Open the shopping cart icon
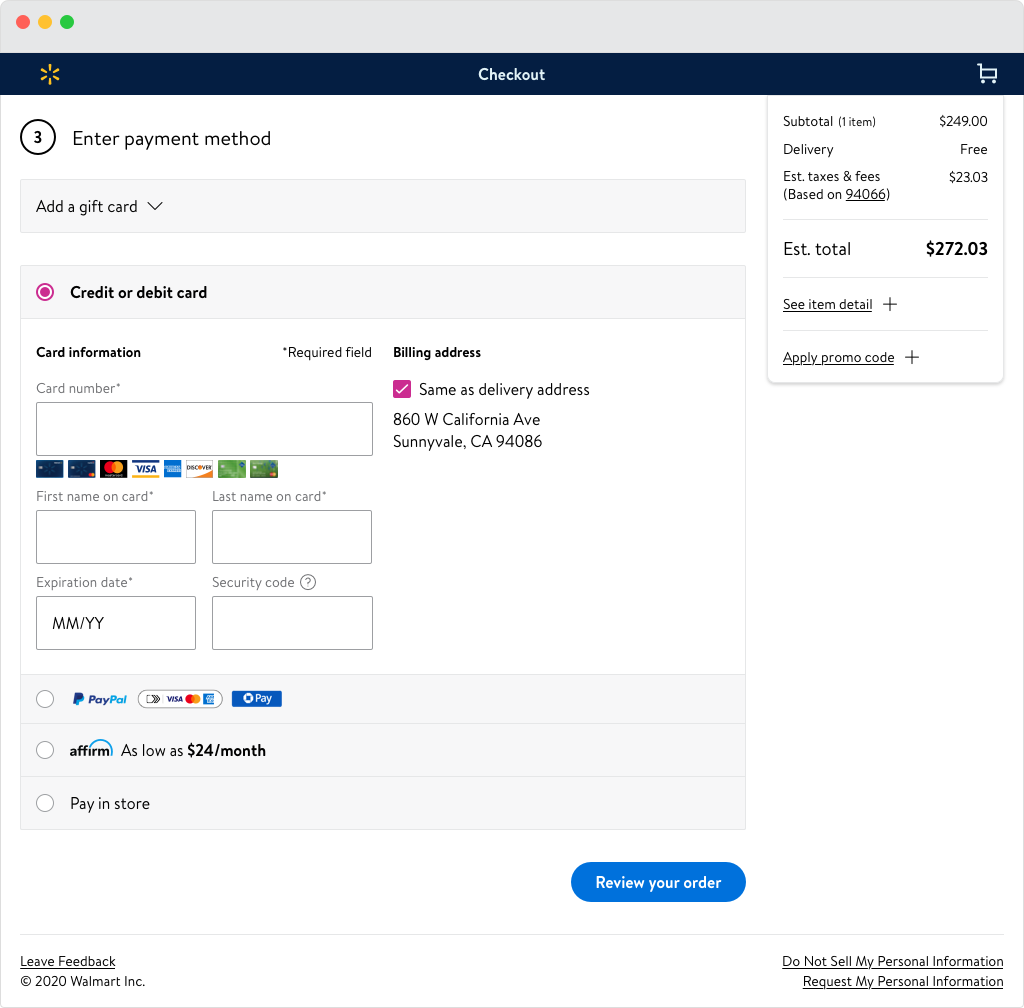 (987, 74)
